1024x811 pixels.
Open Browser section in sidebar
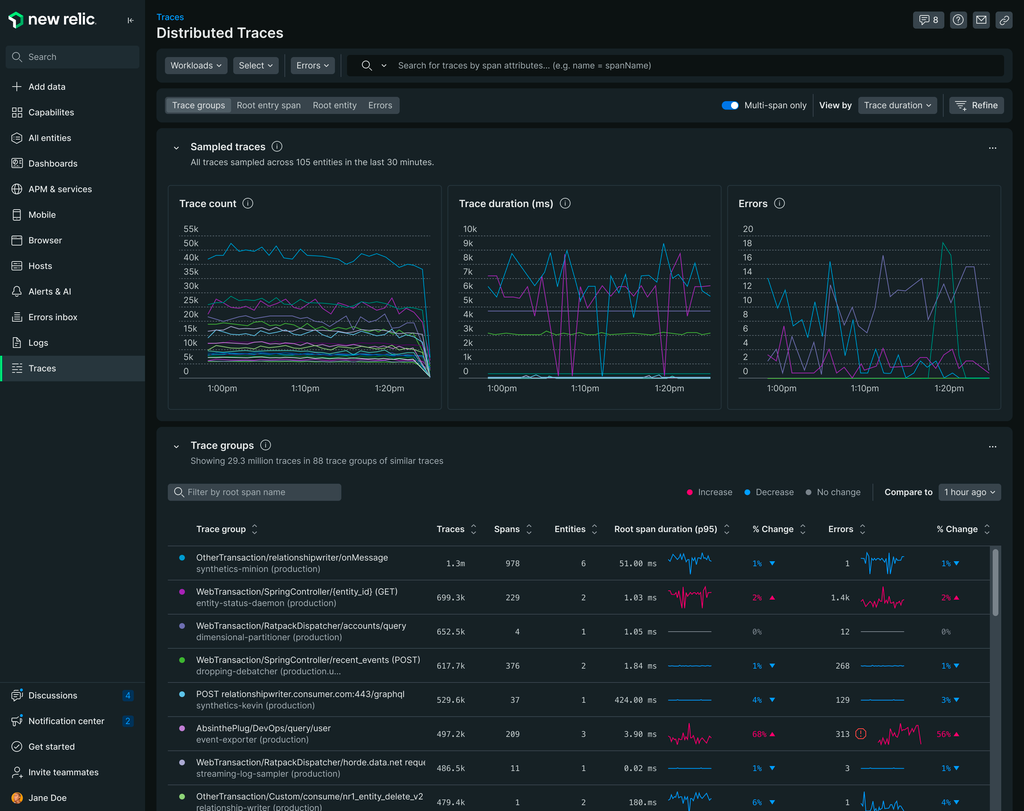point(72,240)
